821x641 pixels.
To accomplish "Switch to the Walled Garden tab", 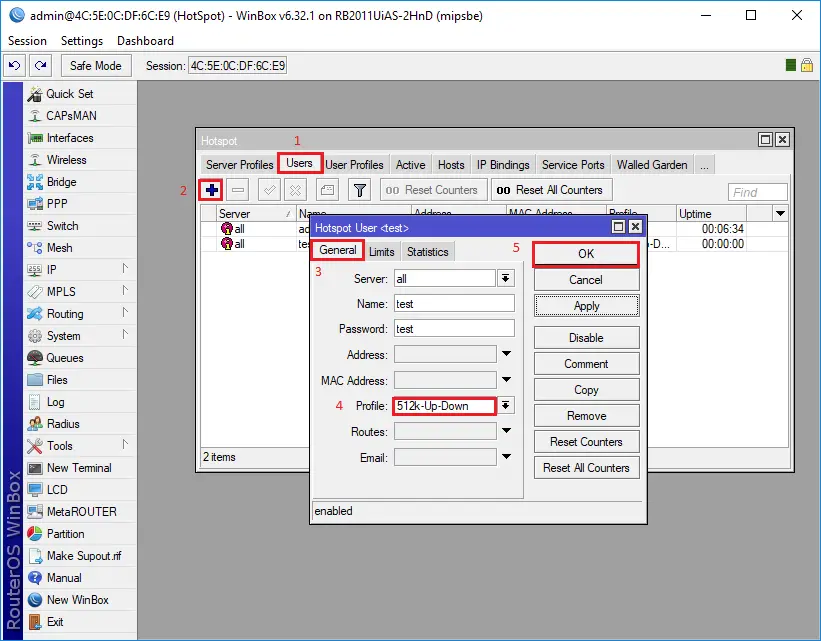I will click(x=652, y=165).
